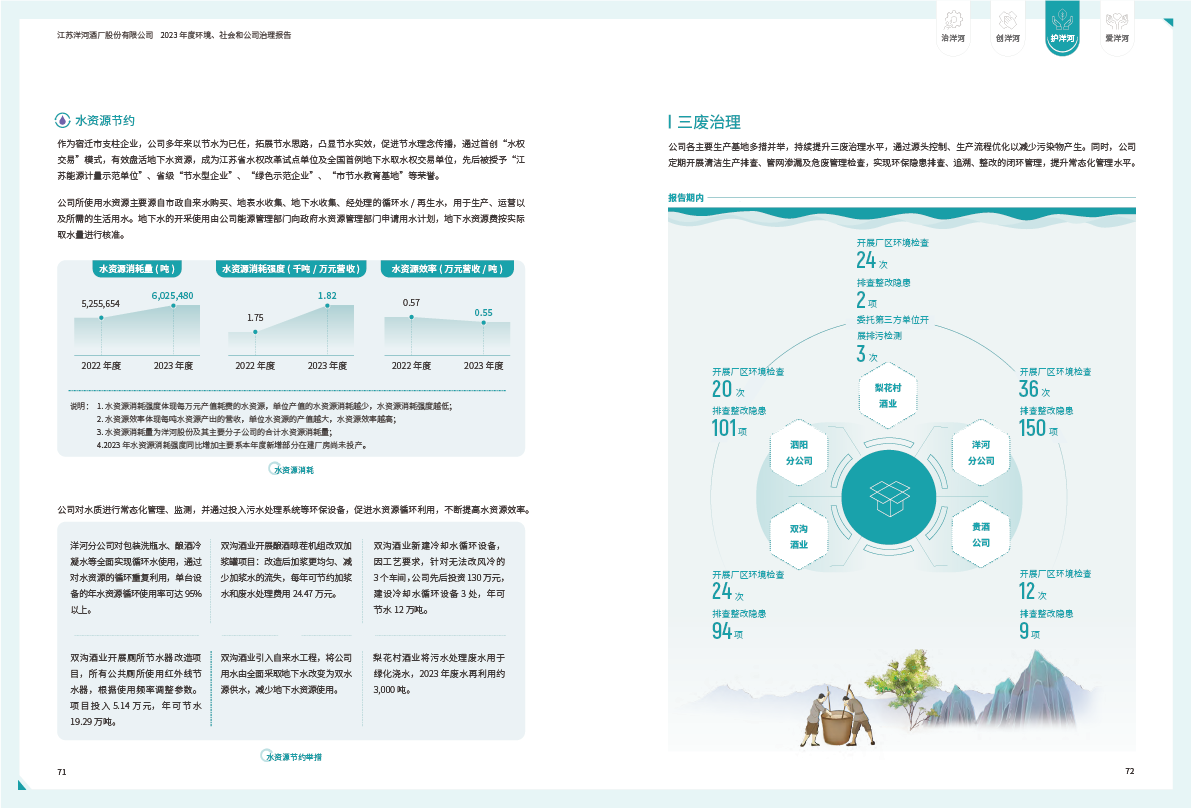Click the circle icon beside 水资源消耗 caption
Screen dimensions: 1192x809
tap(276, 468)
